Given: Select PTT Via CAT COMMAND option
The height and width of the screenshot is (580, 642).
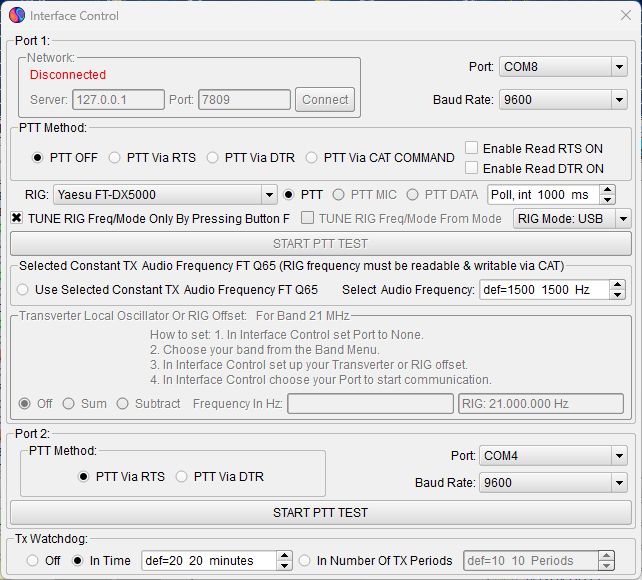Looking at the screenshot, I should click(x=312, y=157).
